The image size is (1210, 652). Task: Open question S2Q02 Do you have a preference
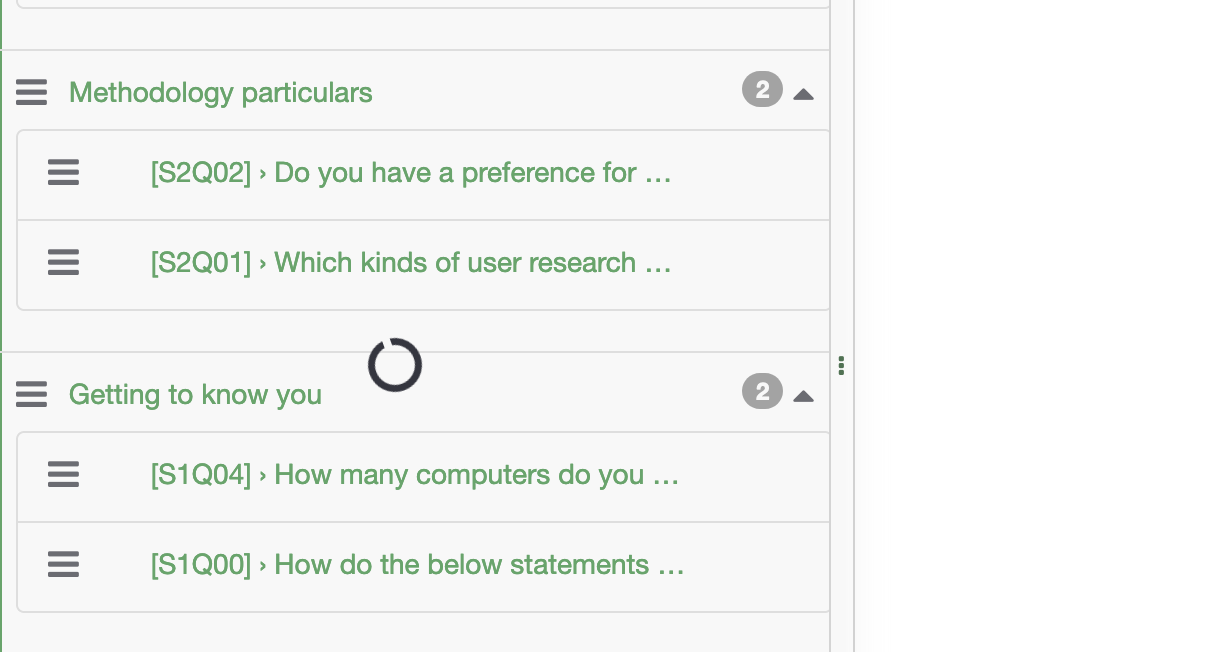410,173
